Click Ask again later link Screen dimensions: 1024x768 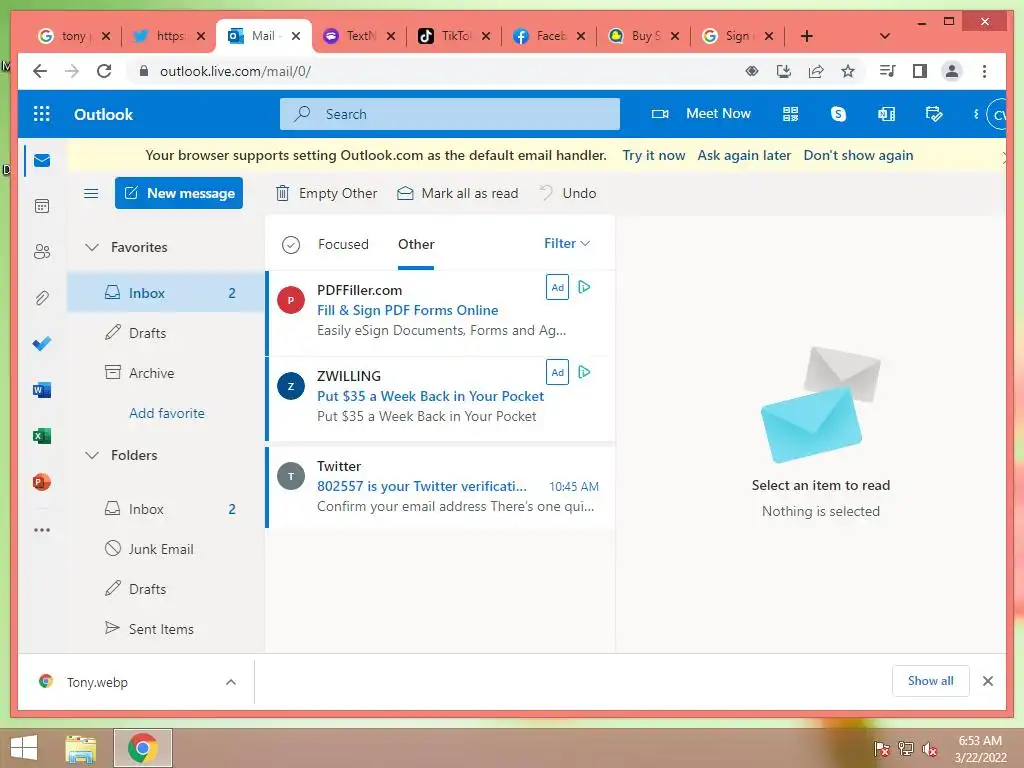point(744,155)
